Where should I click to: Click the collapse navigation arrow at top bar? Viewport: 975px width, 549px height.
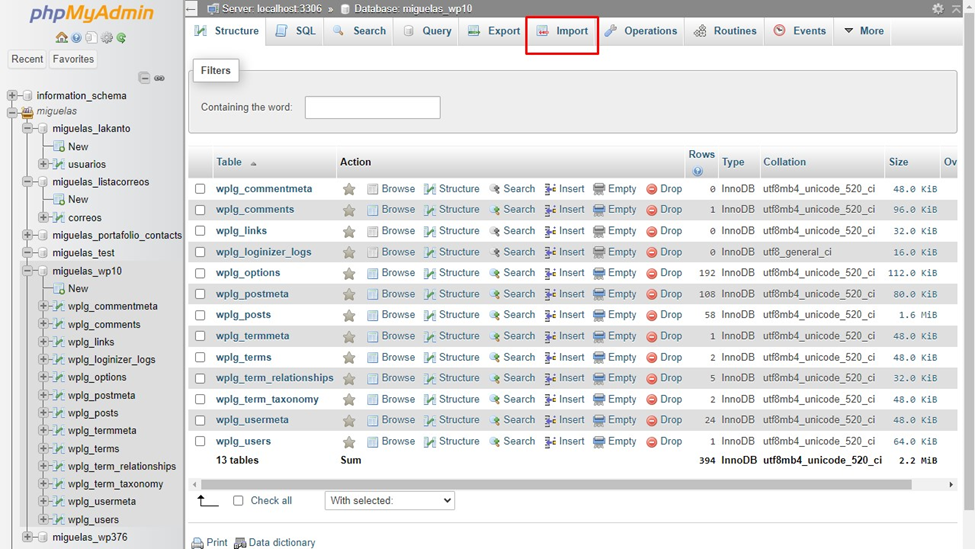tap(192, 9)
